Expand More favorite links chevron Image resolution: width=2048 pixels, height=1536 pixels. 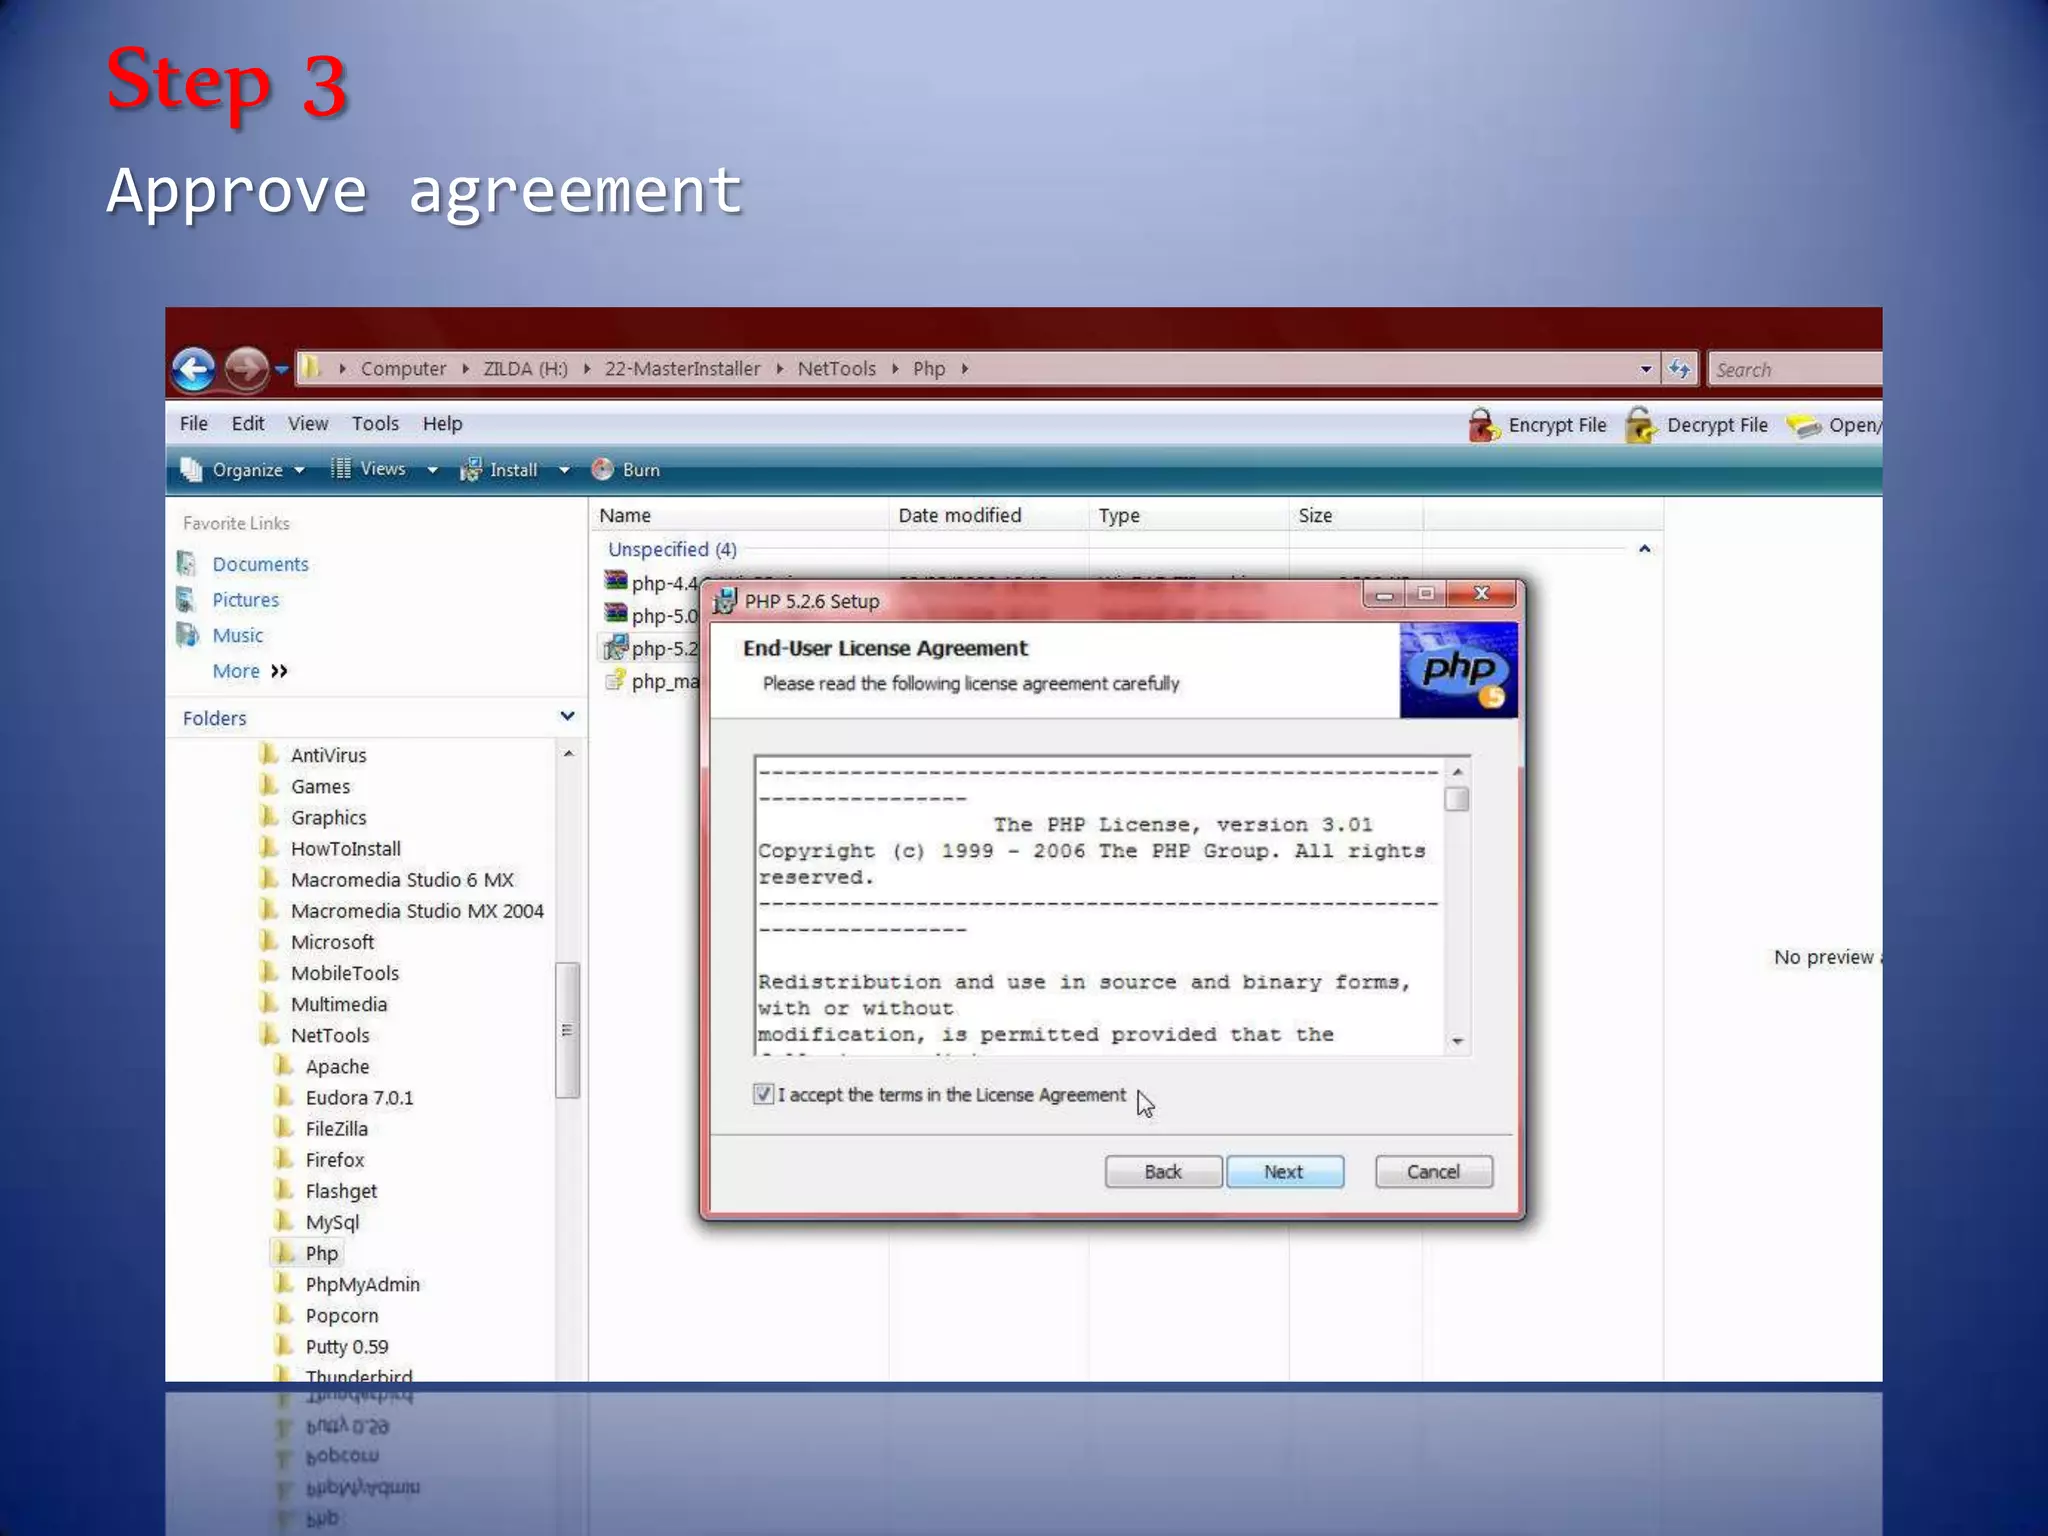click(x=279, y=671)
